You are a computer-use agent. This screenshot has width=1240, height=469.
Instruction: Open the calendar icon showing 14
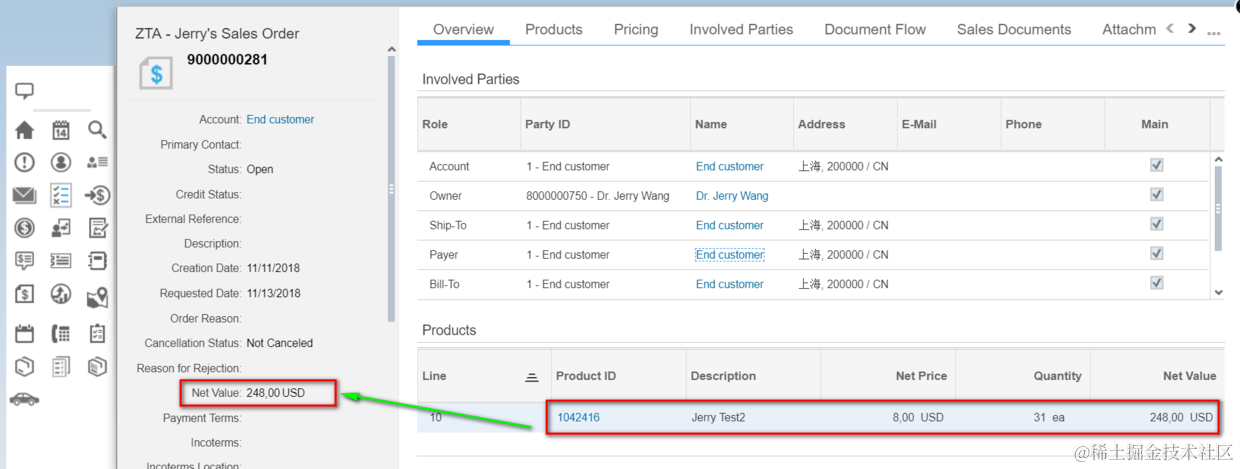pos(61,130)
